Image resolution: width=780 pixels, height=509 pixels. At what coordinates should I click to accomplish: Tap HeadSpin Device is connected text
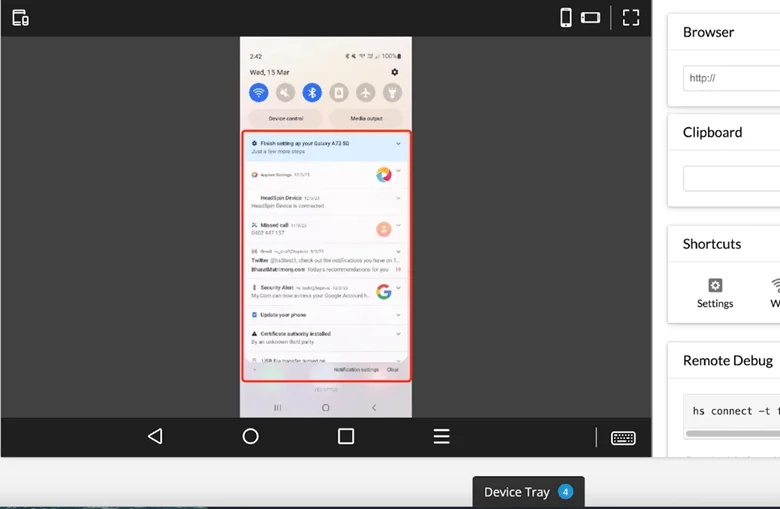pos(288,205)
